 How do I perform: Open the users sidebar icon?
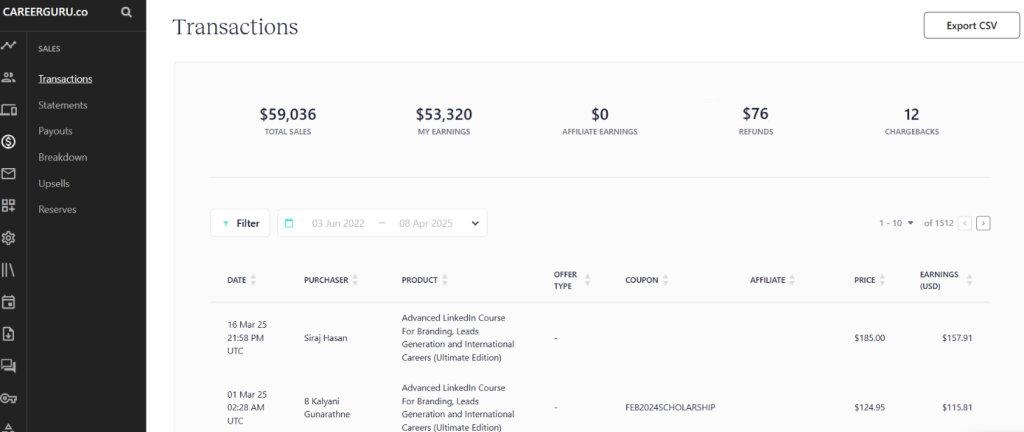pos(9,77)
